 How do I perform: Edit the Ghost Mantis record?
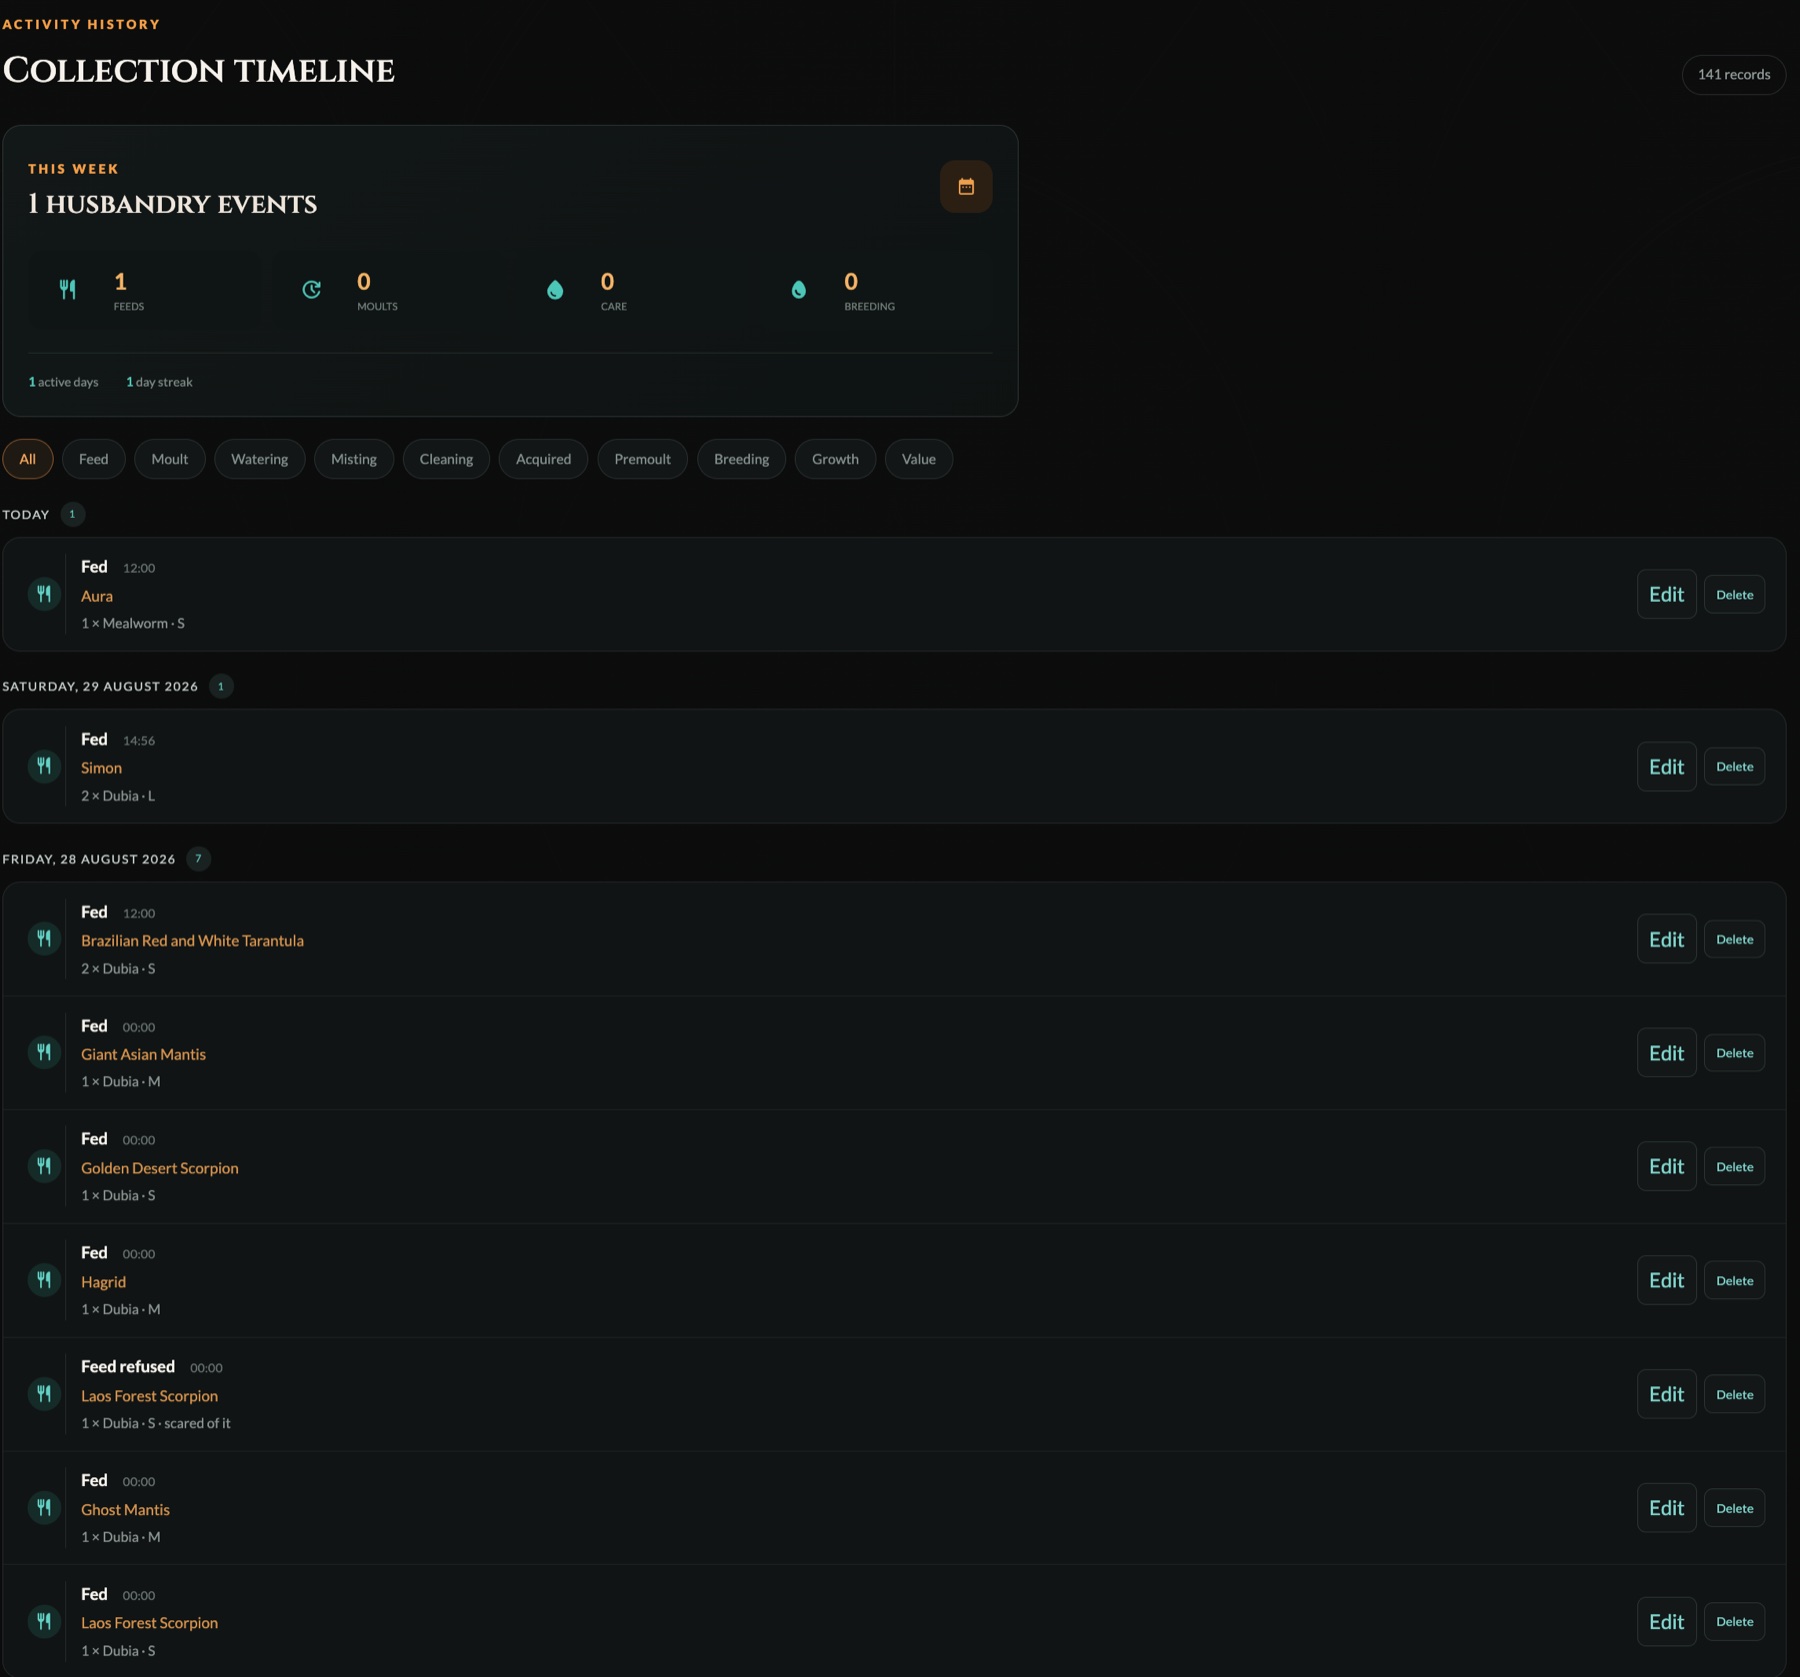(1667, 1509)
